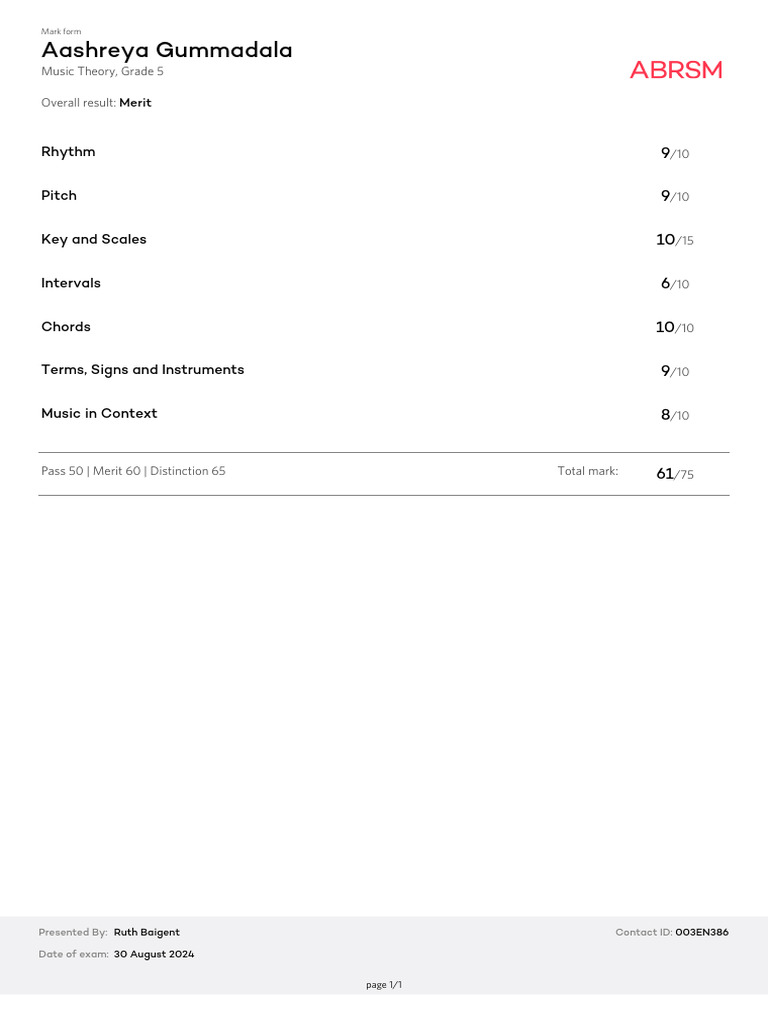
Task: Click the Rhythm section label
Action: click(68, 152)
